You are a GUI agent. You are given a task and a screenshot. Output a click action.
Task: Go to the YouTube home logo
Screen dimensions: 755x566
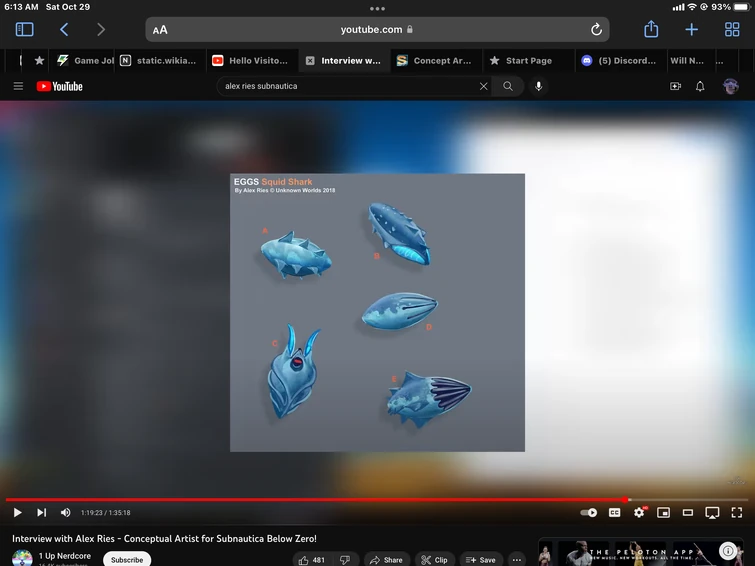tap(60, 86)
